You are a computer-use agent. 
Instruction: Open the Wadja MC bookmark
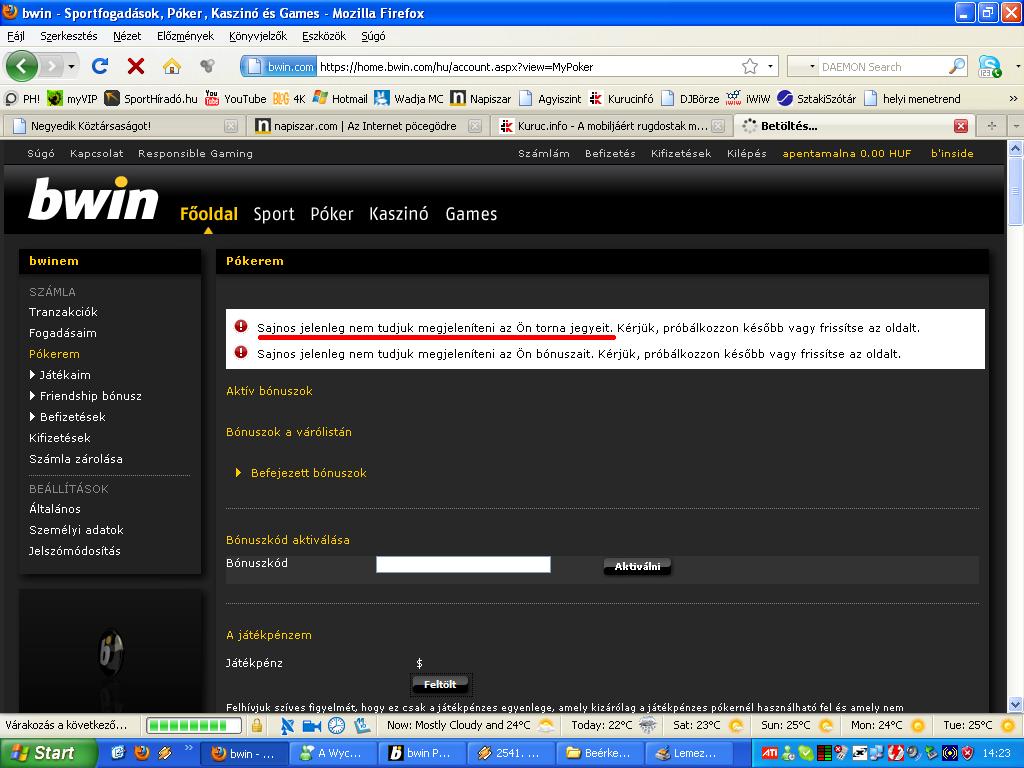409,99
